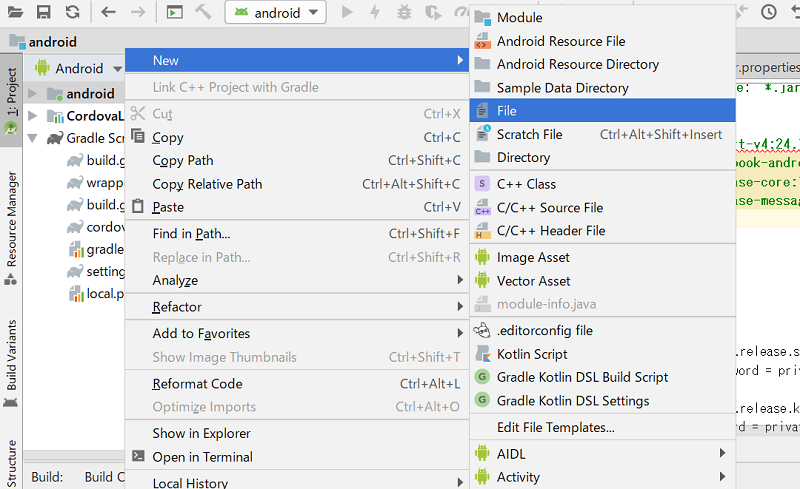Click the Back navigation arrow icon
The image size is (800, 489).
click(x=108, y=12)
